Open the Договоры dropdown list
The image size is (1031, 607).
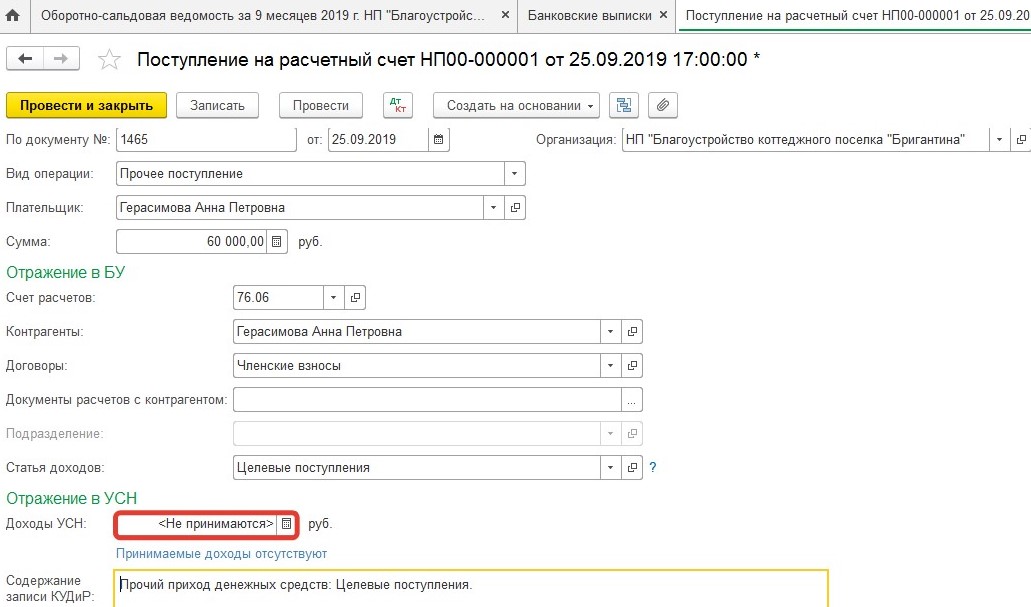coord(610,366)
